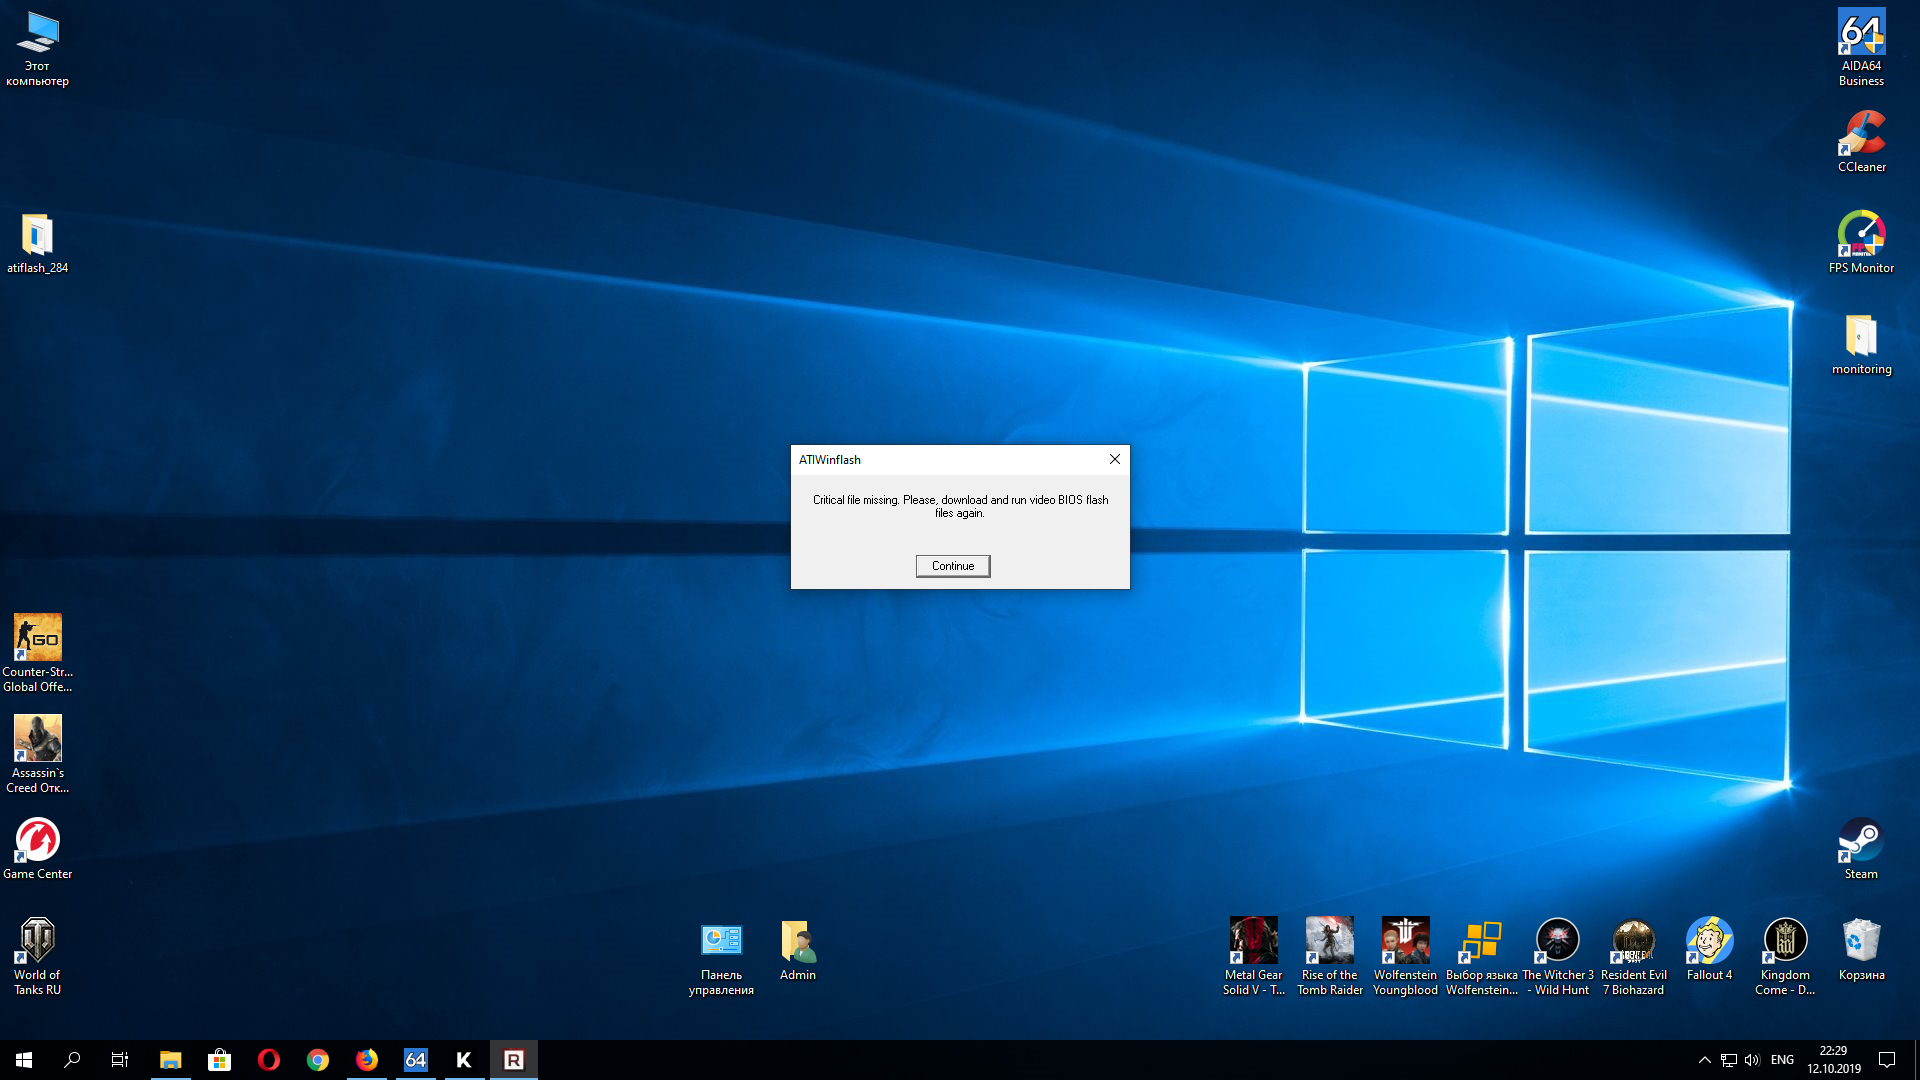Screen dimensions: 1920x1080
Task: Open Google Chrome from the taskbar
Action: tap(317, 1060)
